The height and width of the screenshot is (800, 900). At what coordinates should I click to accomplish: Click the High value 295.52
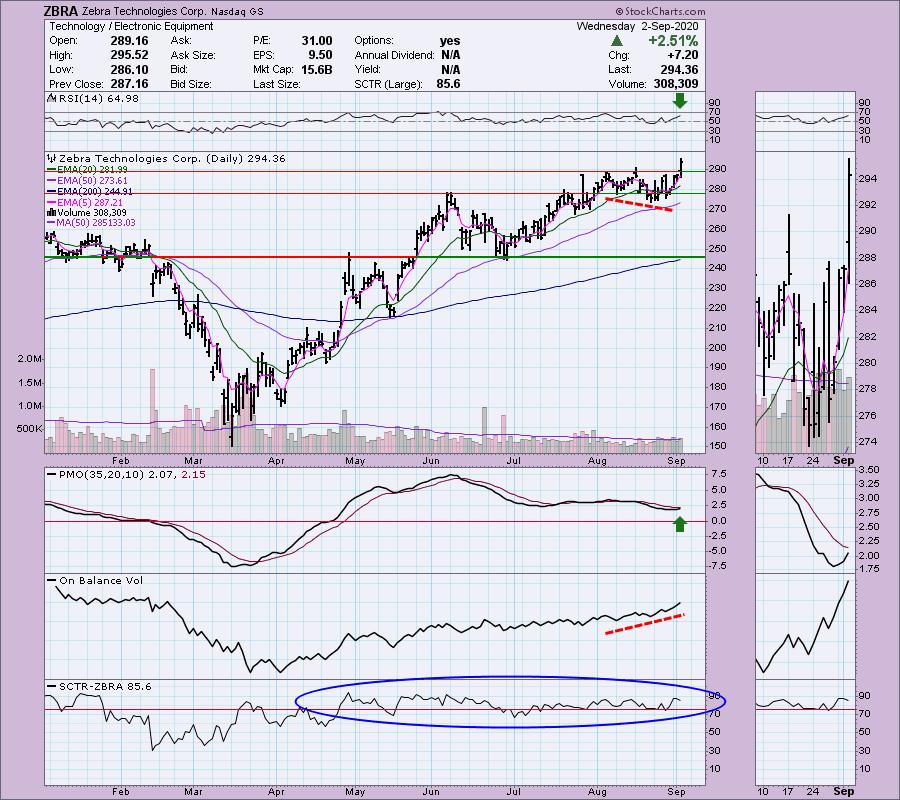pos(129,55)
